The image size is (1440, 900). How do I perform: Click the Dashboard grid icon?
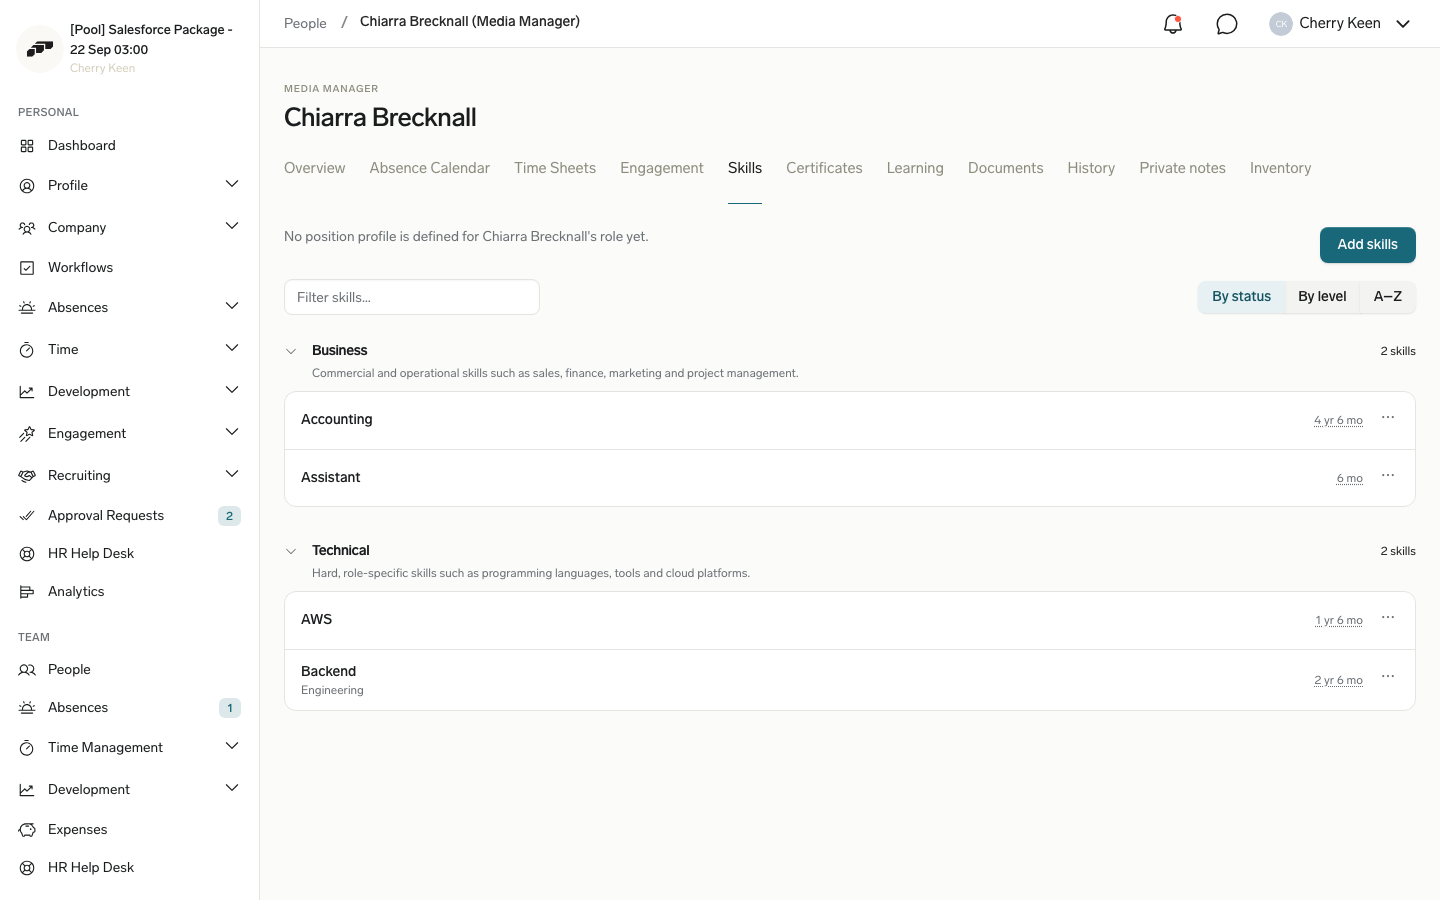(x=27, y=146)
